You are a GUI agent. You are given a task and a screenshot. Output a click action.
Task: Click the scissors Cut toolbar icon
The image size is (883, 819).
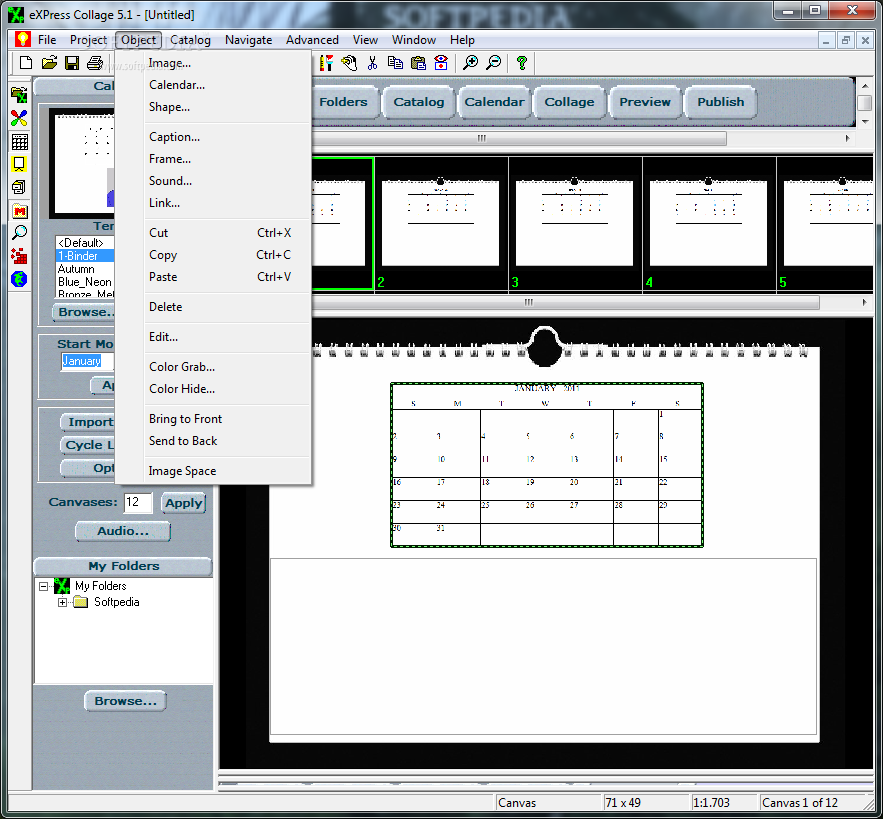pyautogui.click(x=372, y=63)
